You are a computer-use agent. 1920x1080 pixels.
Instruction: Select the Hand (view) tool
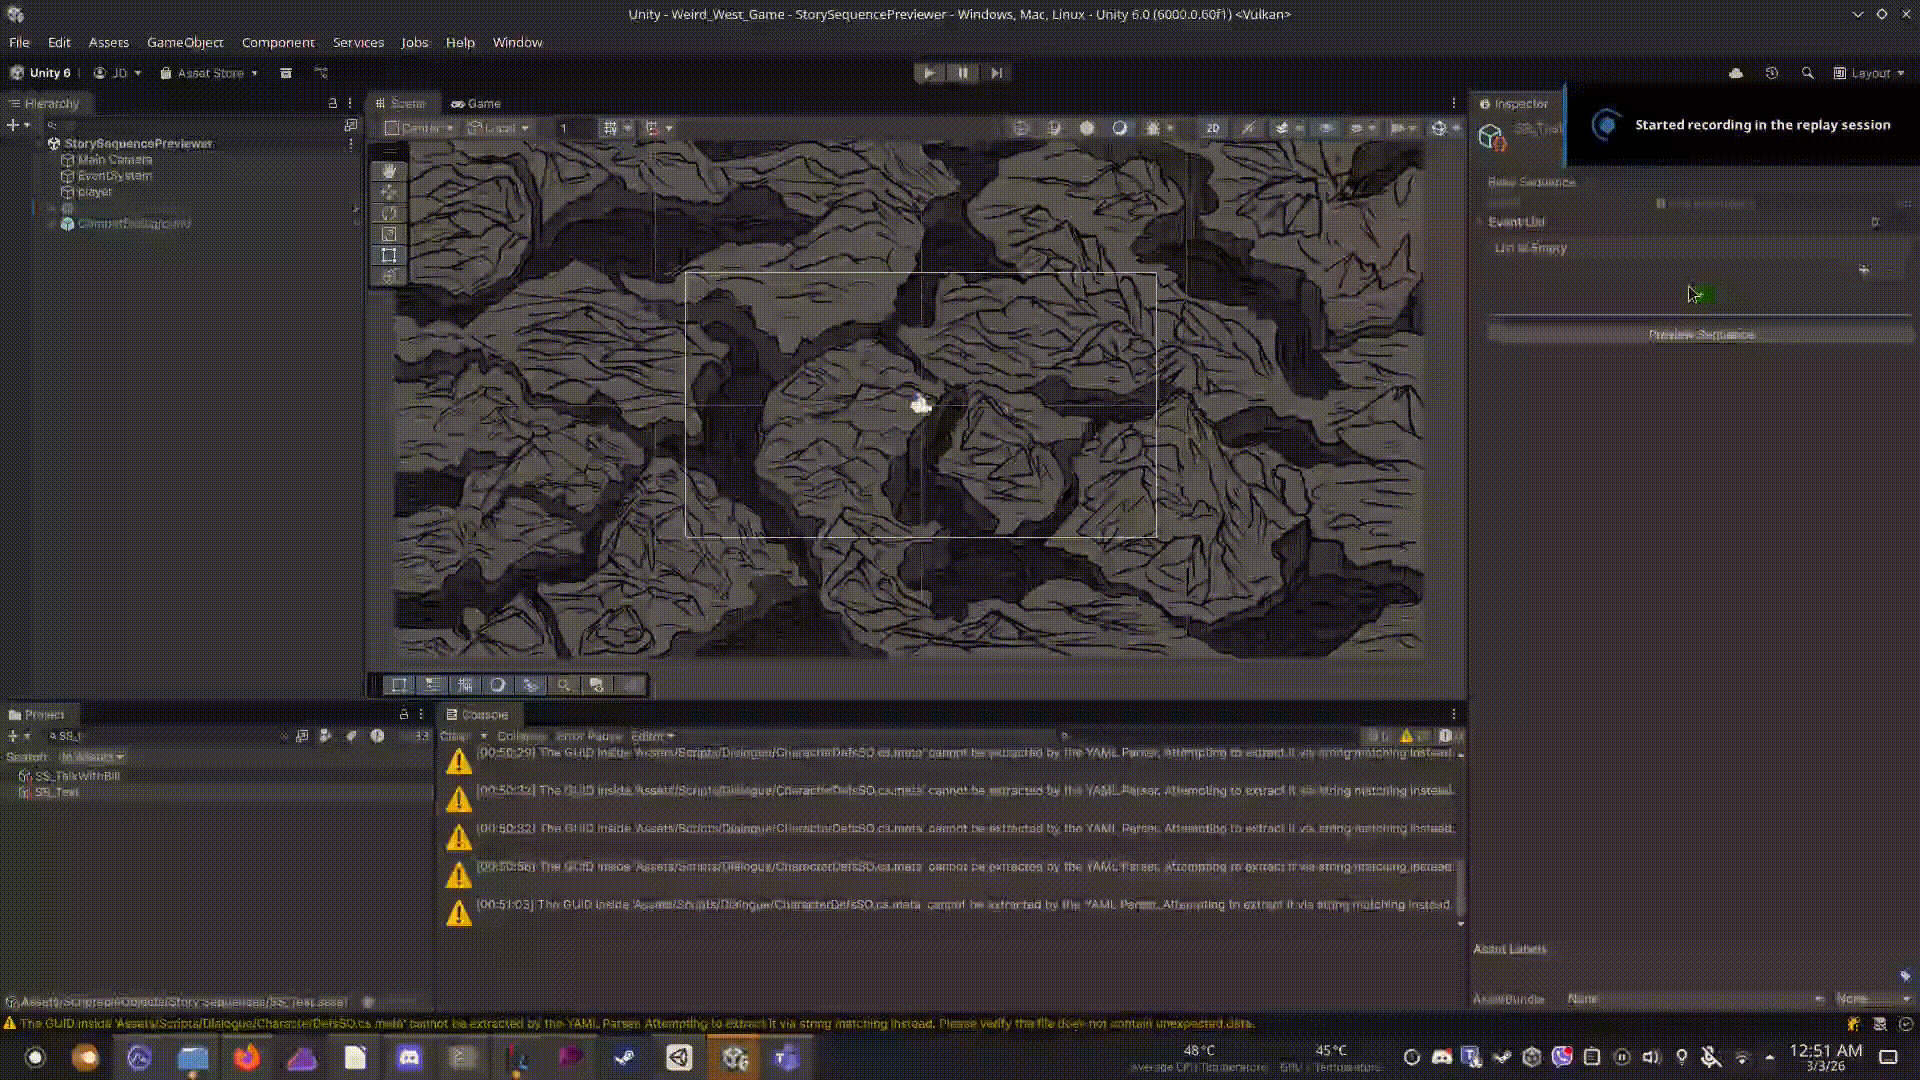(389, 171)
